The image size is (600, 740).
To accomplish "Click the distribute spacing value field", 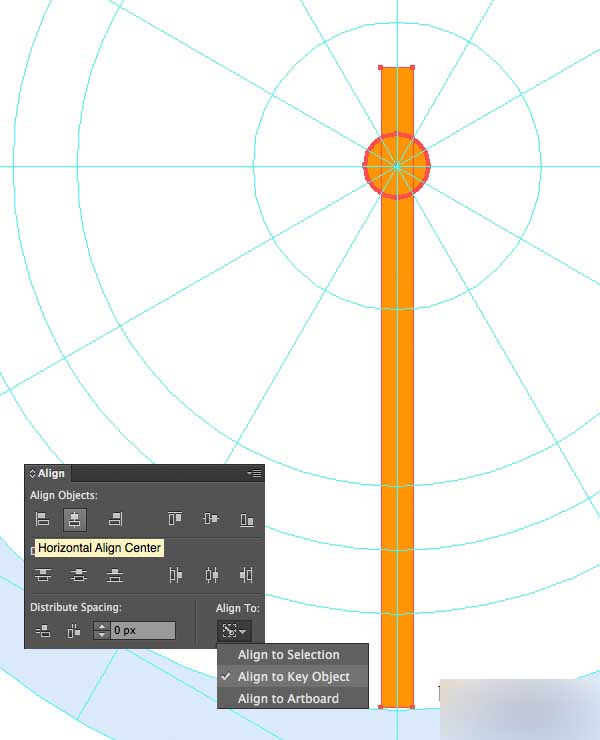I will 143,631.
